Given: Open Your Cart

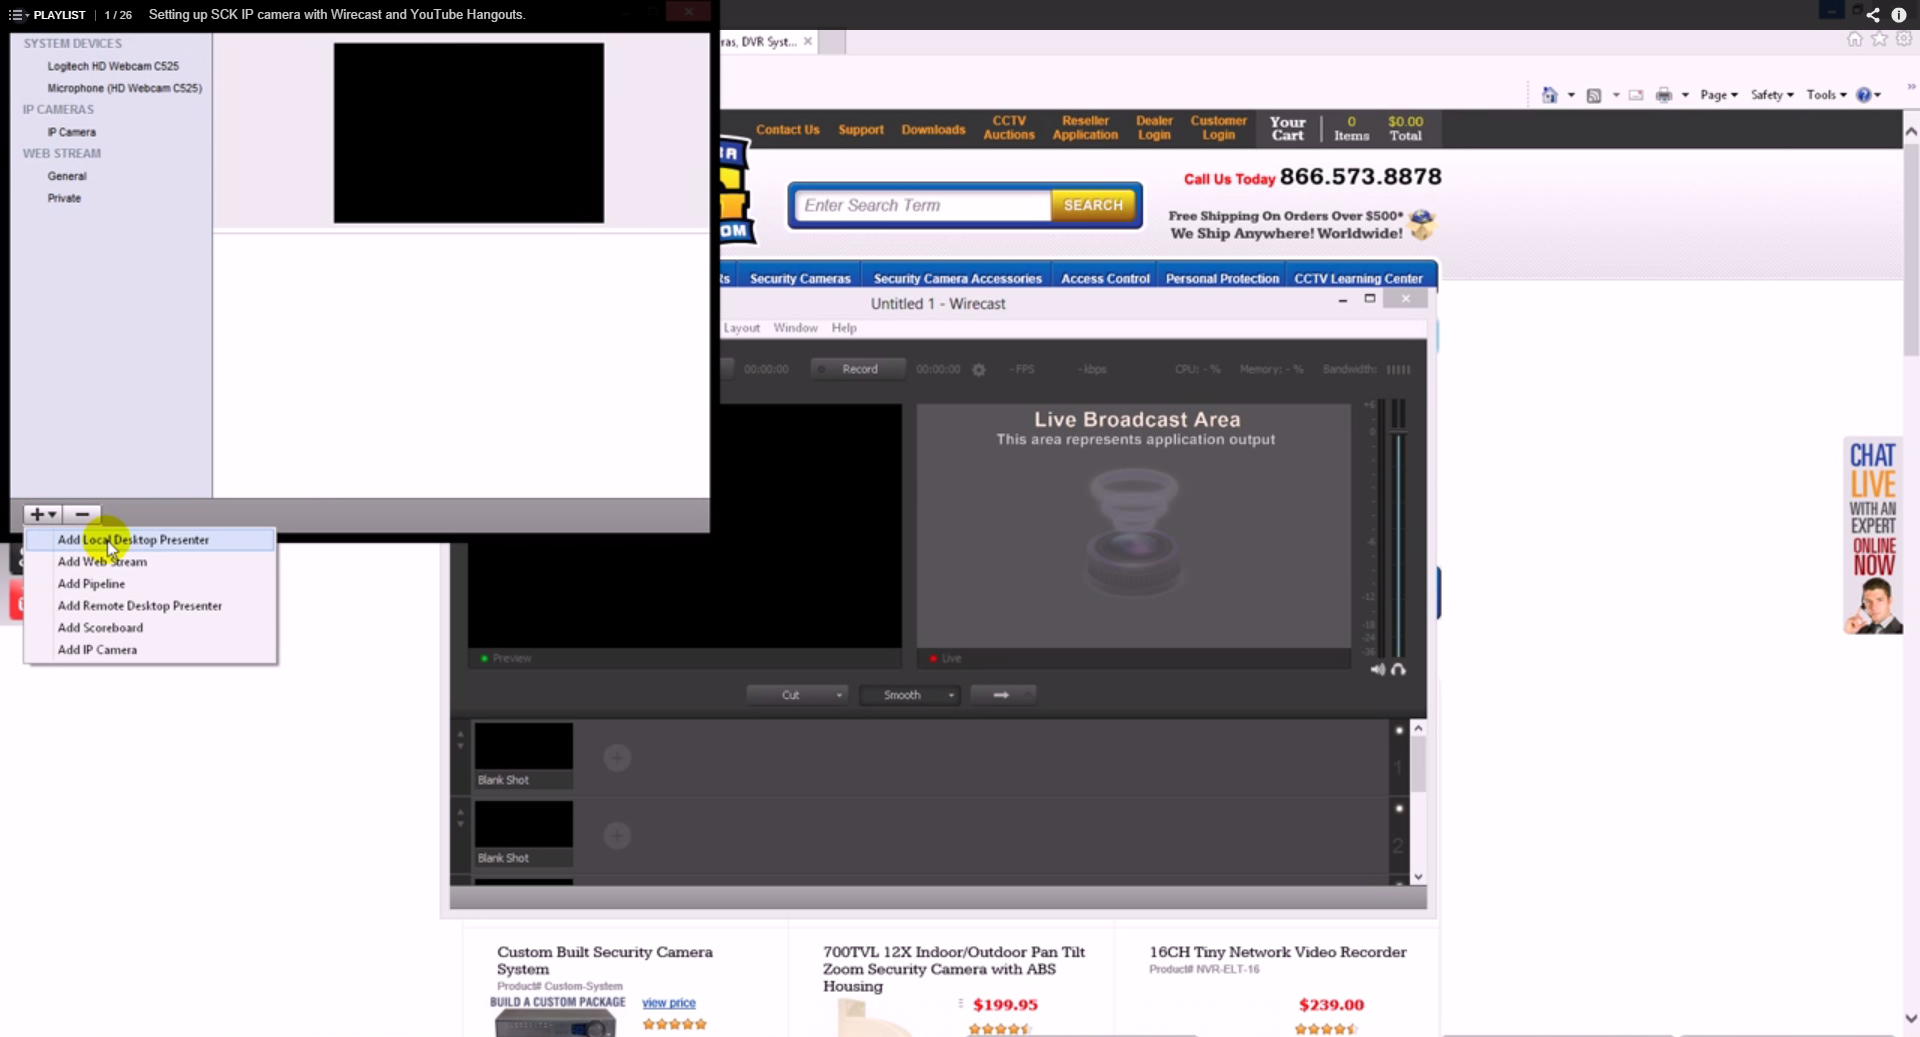Looking at the screenshot, I should [1288, 128].
